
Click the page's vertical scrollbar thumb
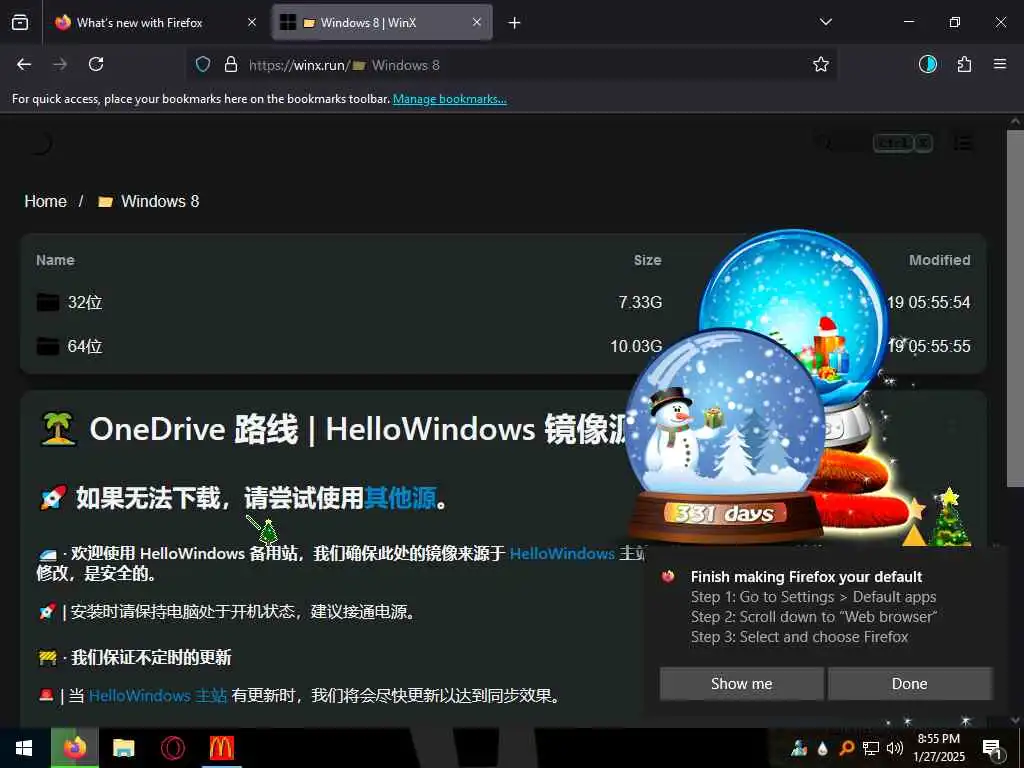point(1015,307)
